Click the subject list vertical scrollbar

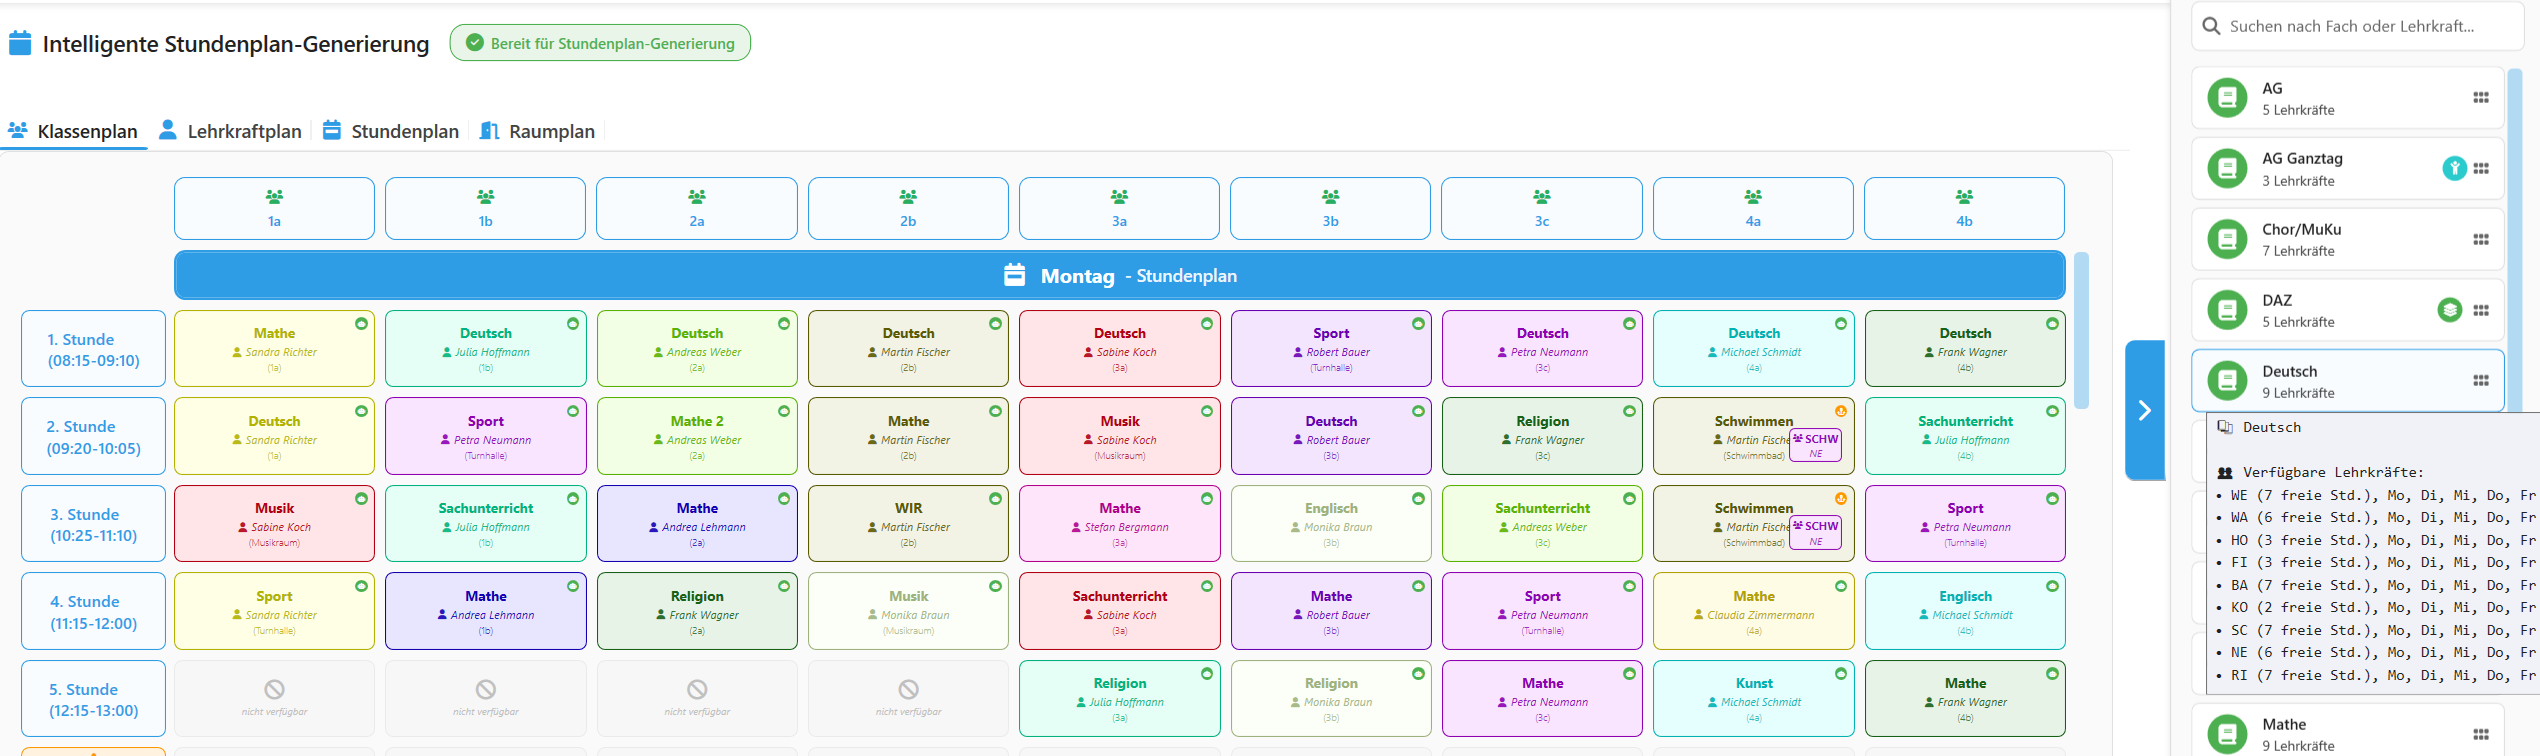(x=2515, y=240)
